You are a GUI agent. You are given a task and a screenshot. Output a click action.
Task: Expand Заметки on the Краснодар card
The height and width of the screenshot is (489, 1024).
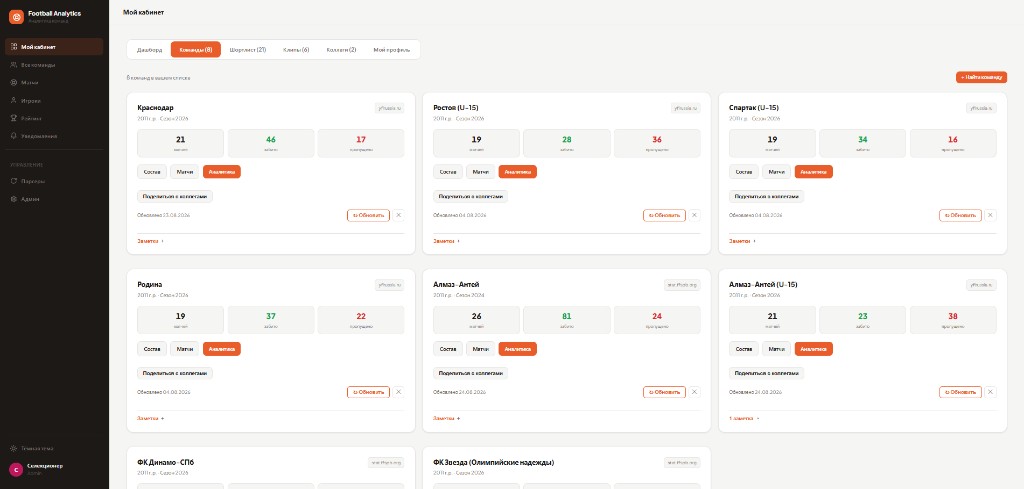(x=150, y=241)
